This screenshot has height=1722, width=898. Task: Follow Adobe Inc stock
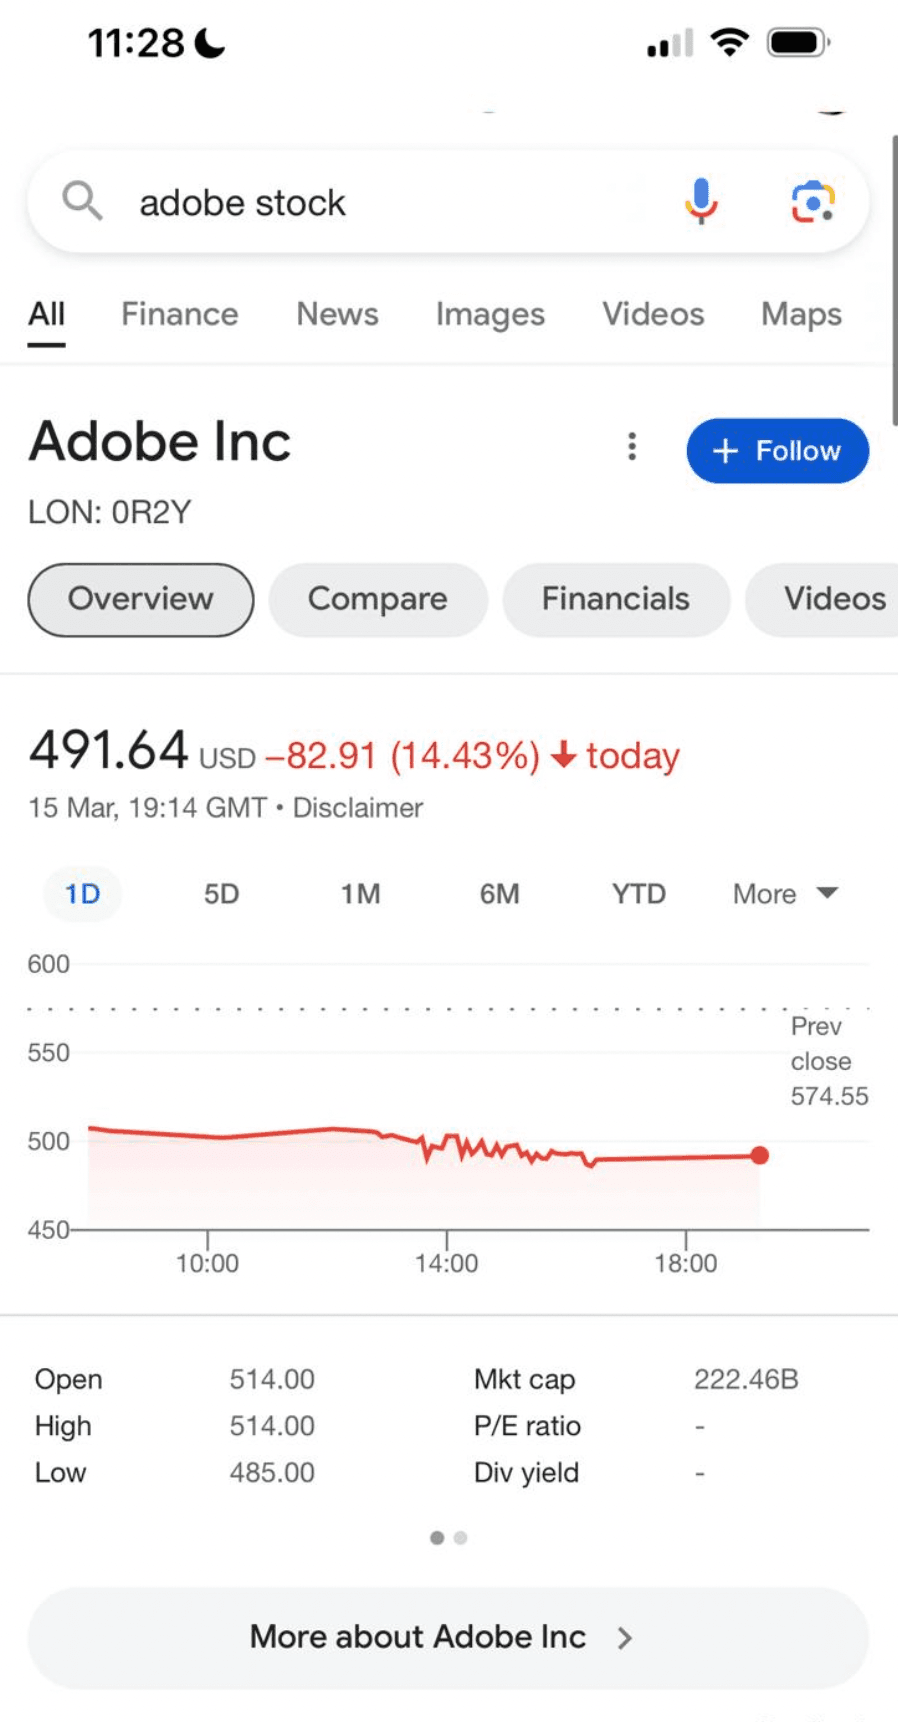pyautogui.click(x=777, y=451)
